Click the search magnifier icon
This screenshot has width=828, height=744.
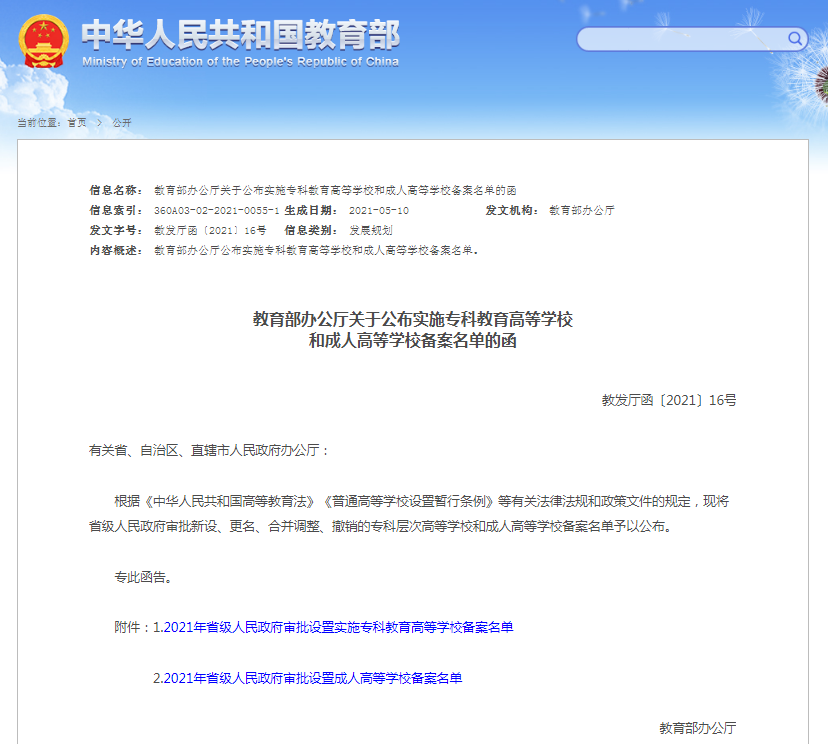tap(795, 39)
